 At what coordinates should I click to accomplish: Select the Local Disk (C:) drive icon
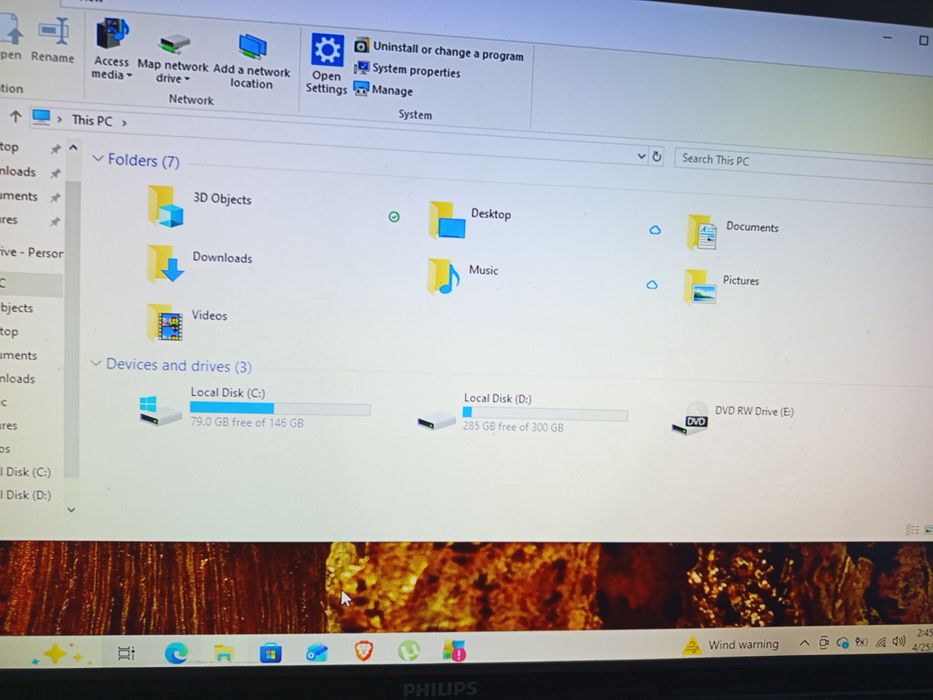[x=159, y=410]
